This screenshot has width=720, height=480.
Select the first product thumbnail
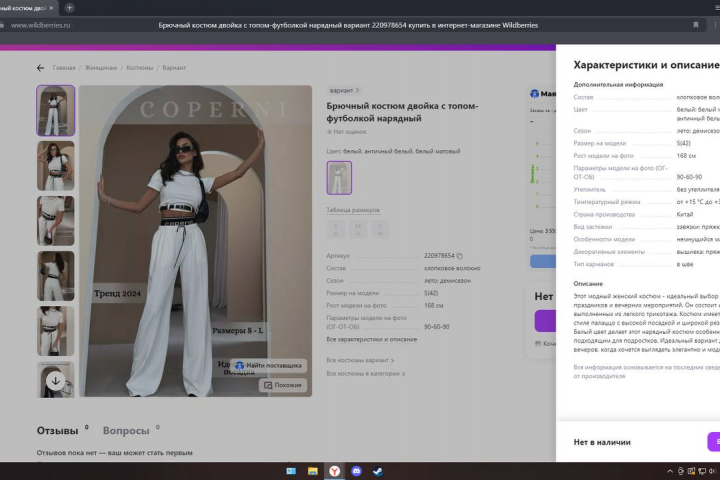click(56, 111)
